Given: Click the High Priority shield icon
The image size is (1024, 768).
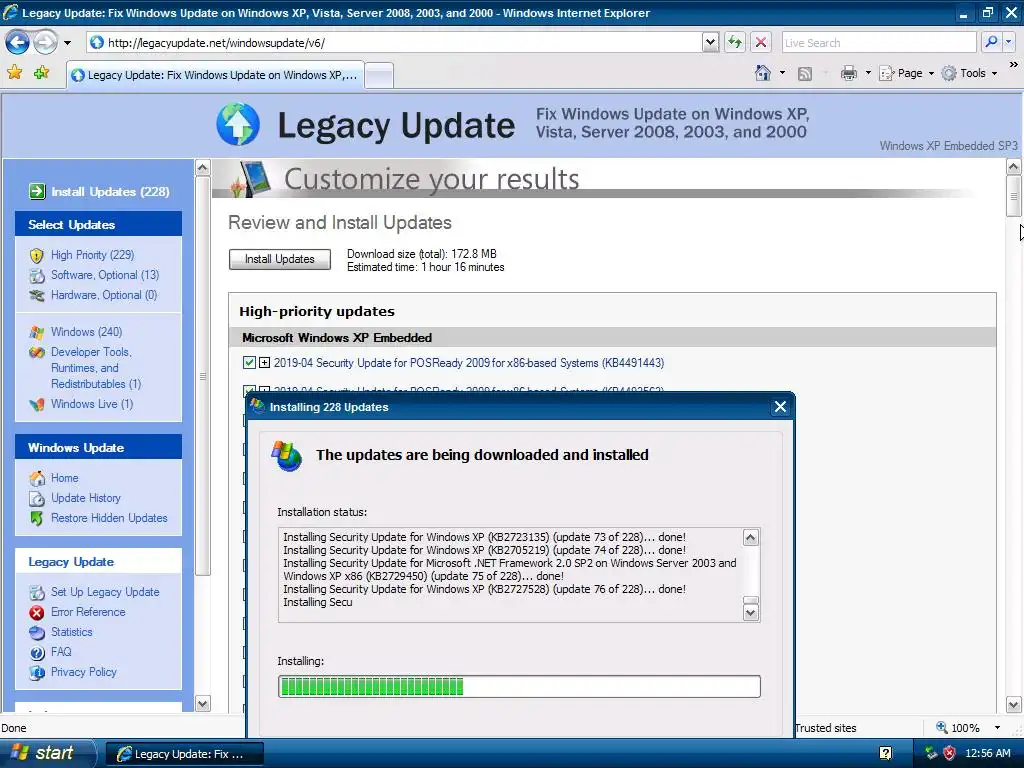Looking at the screenshot, I should tap(37, 255).
